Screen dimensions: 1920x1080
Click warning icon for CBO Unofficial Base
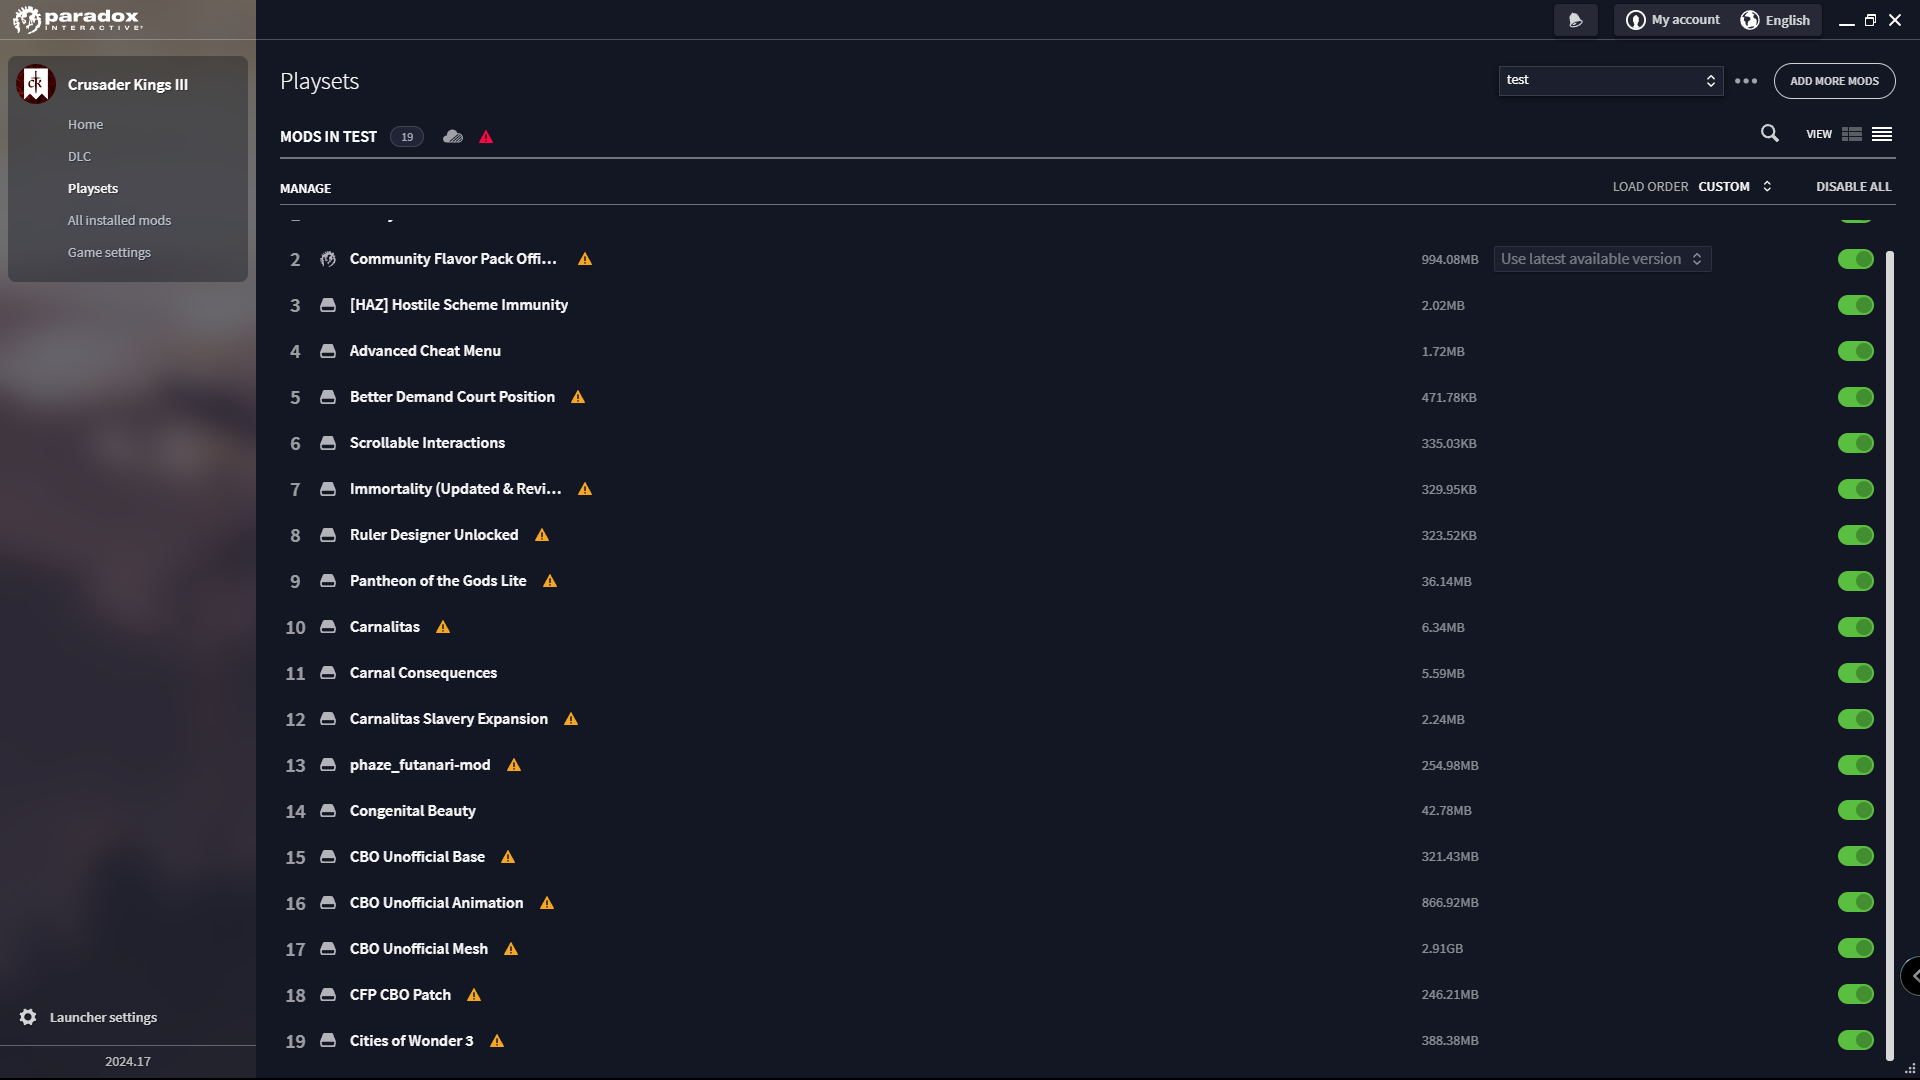coord(508,857)
